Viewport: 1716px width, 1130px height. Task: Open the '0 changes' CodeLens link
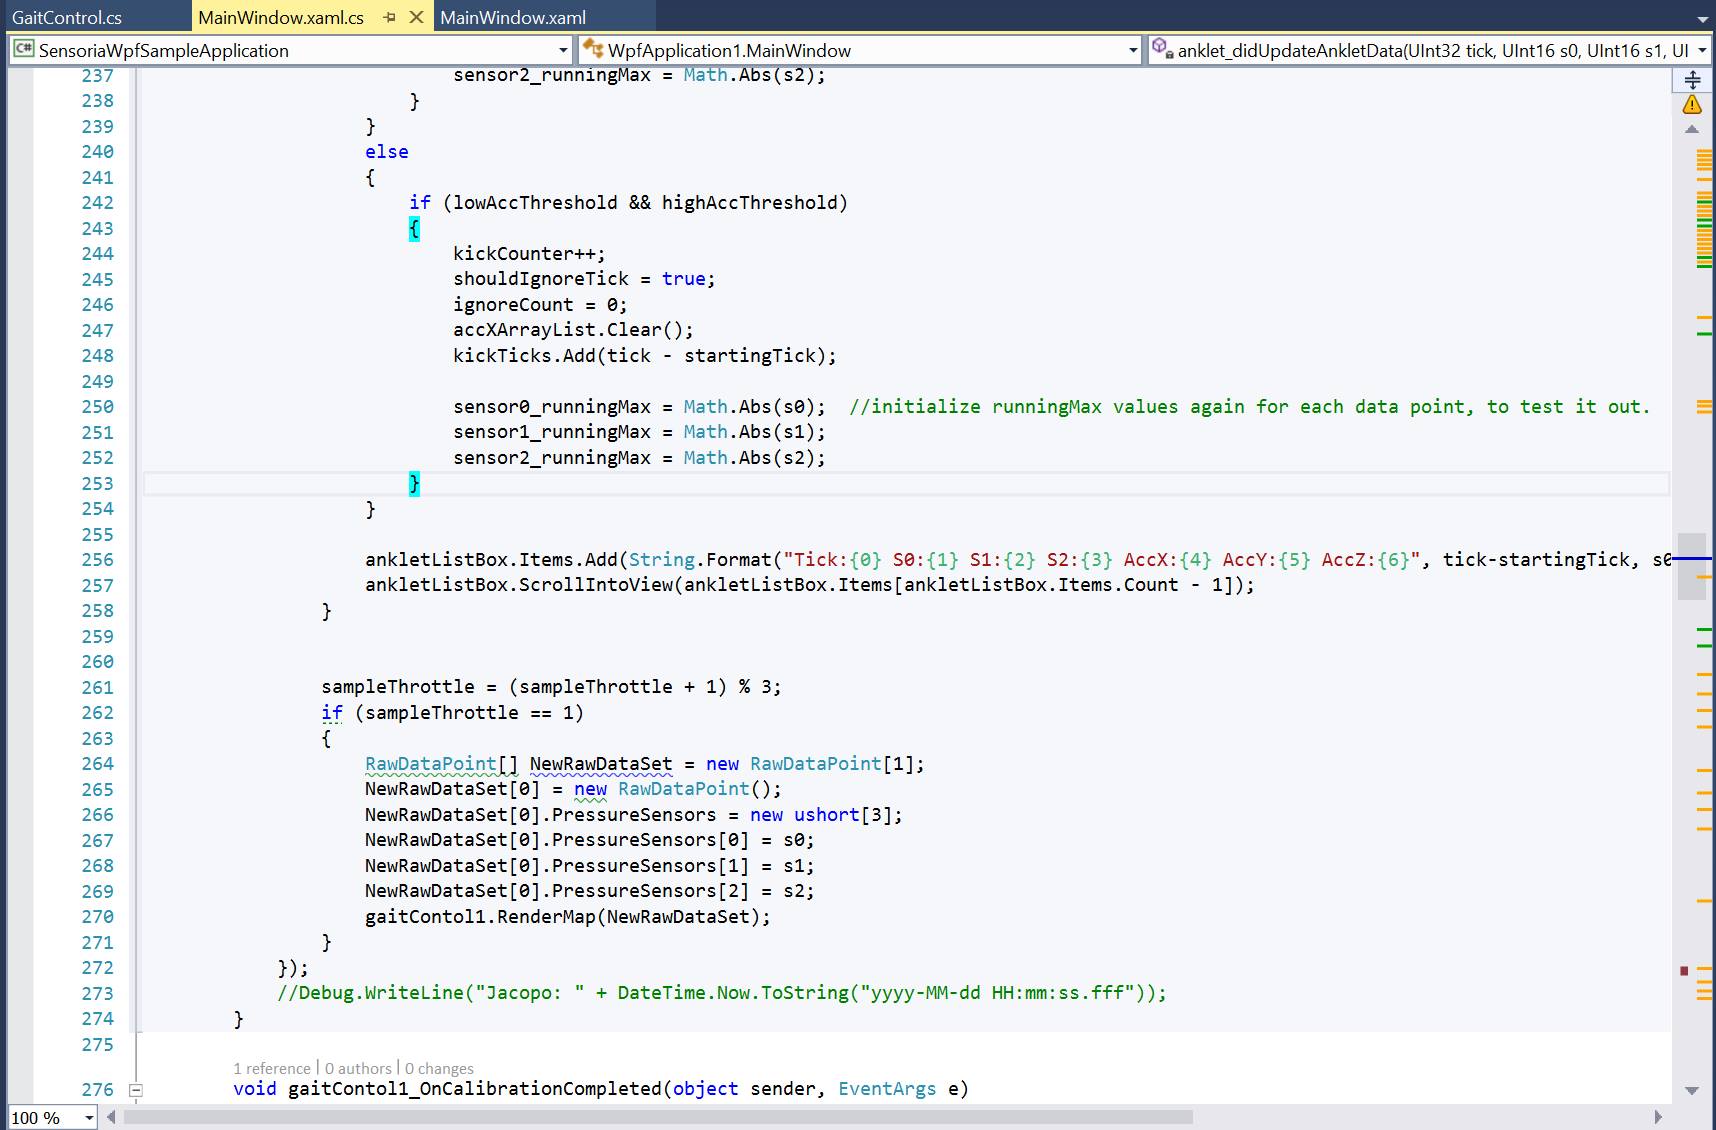(x=439, y=1068)
